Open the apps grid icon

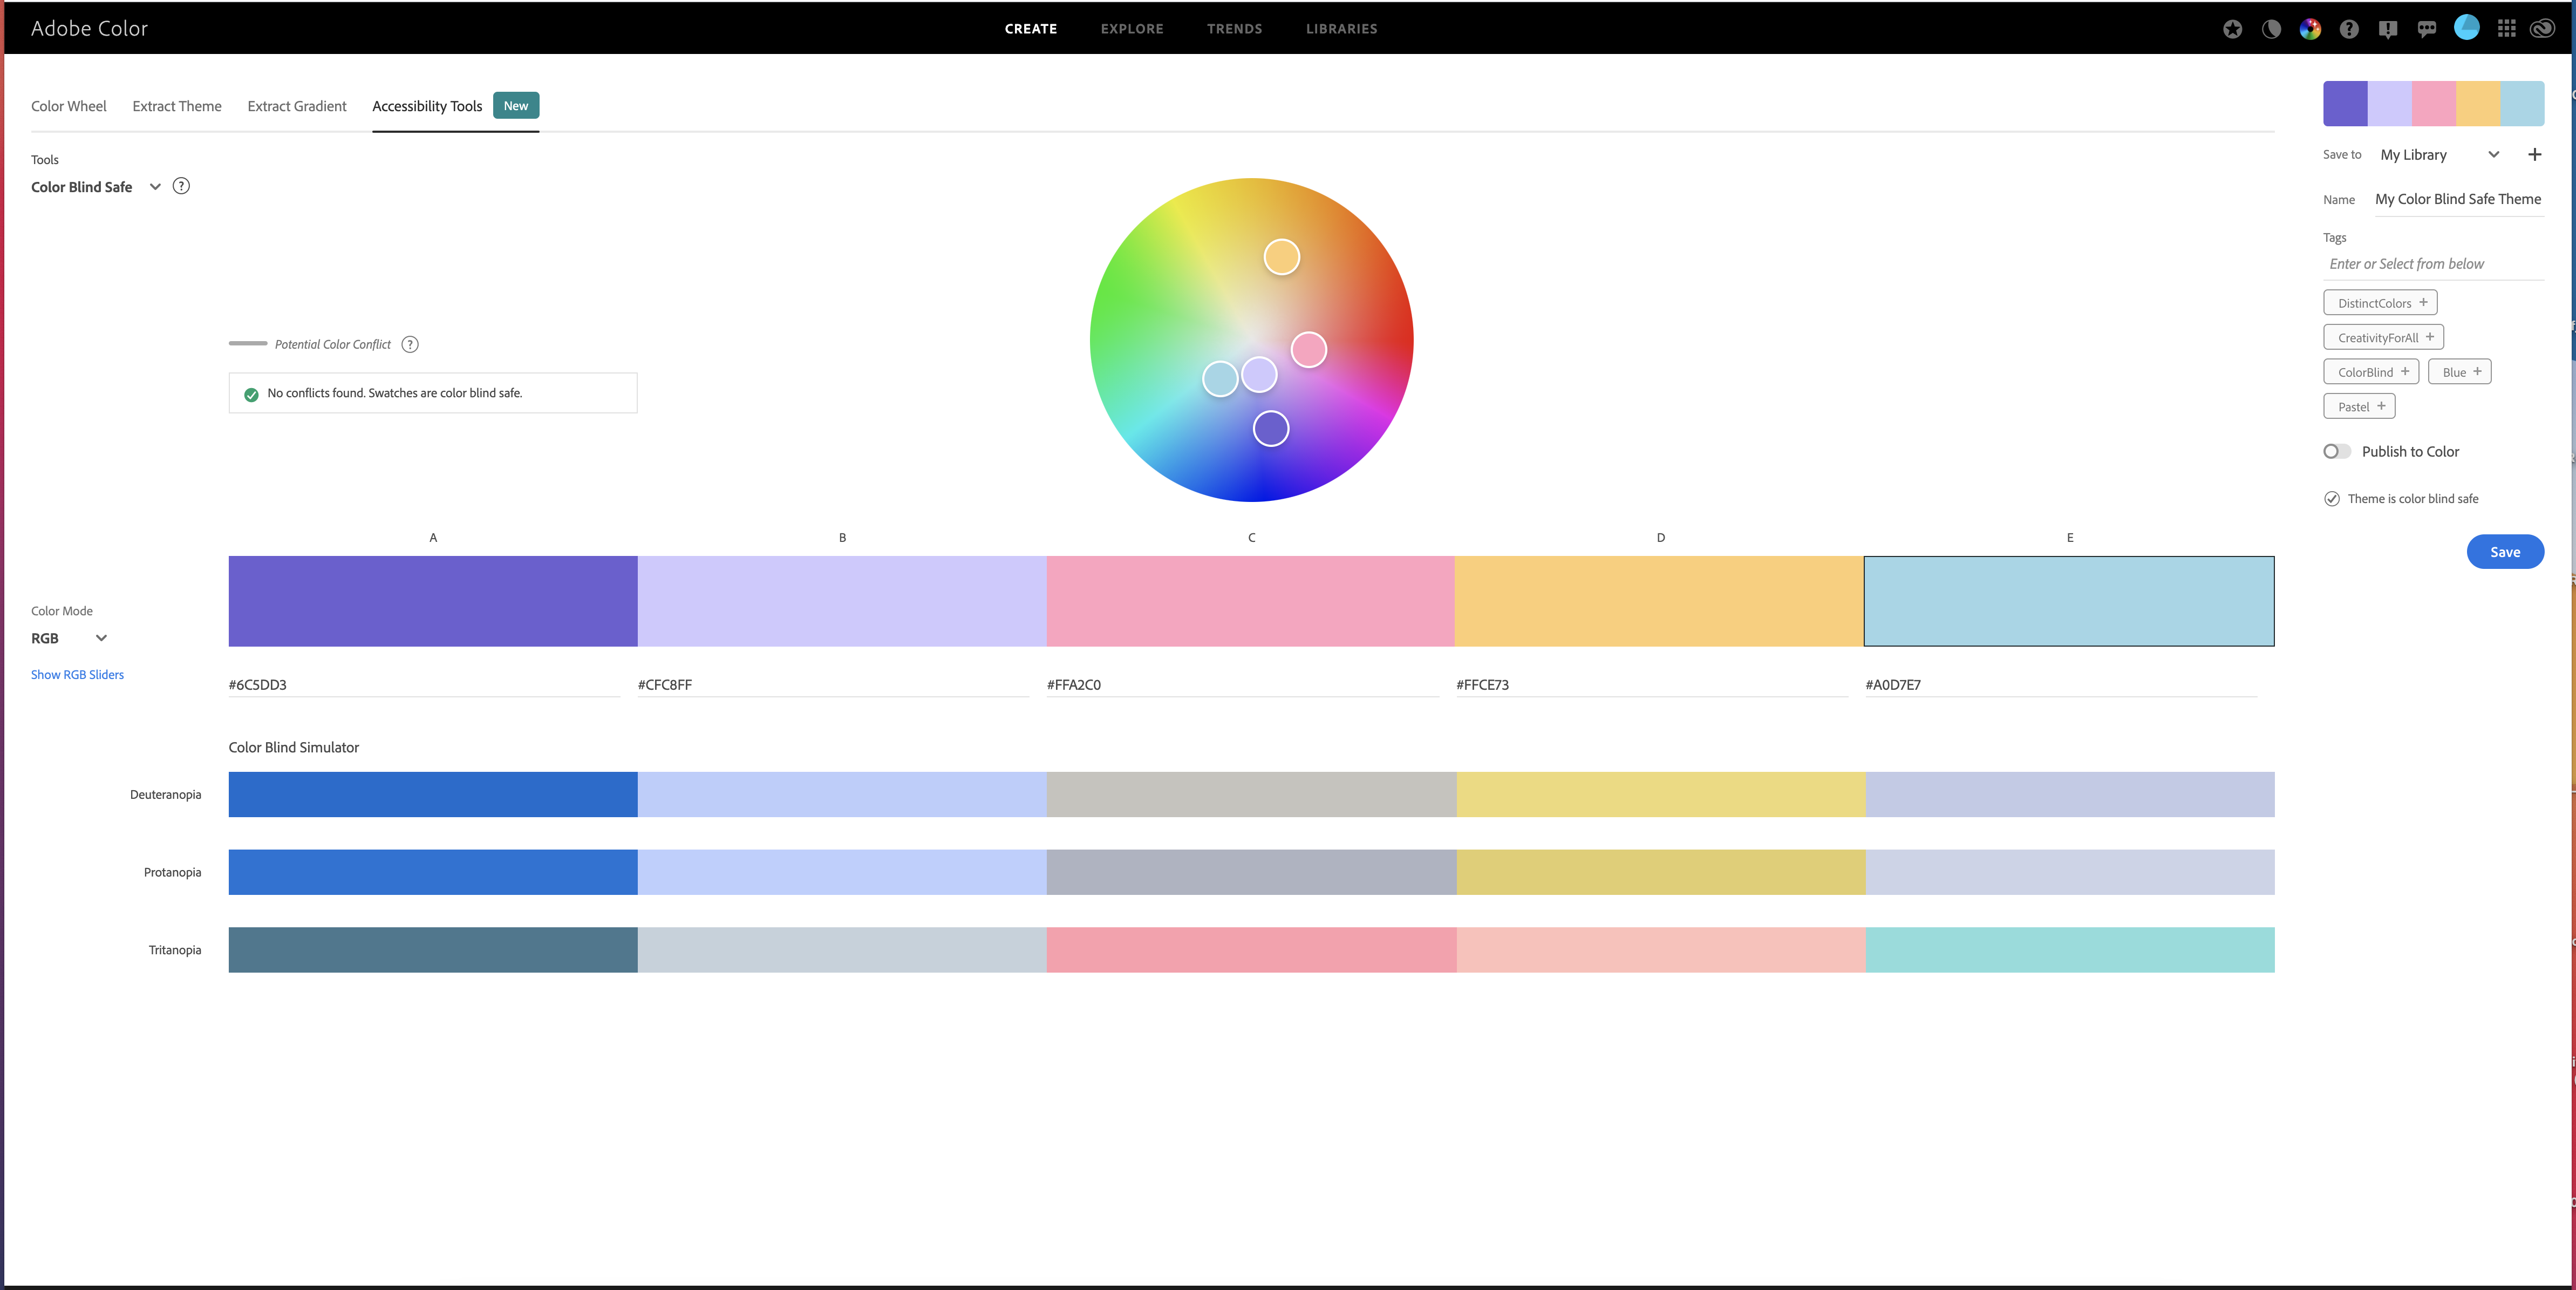point(2507,28)
